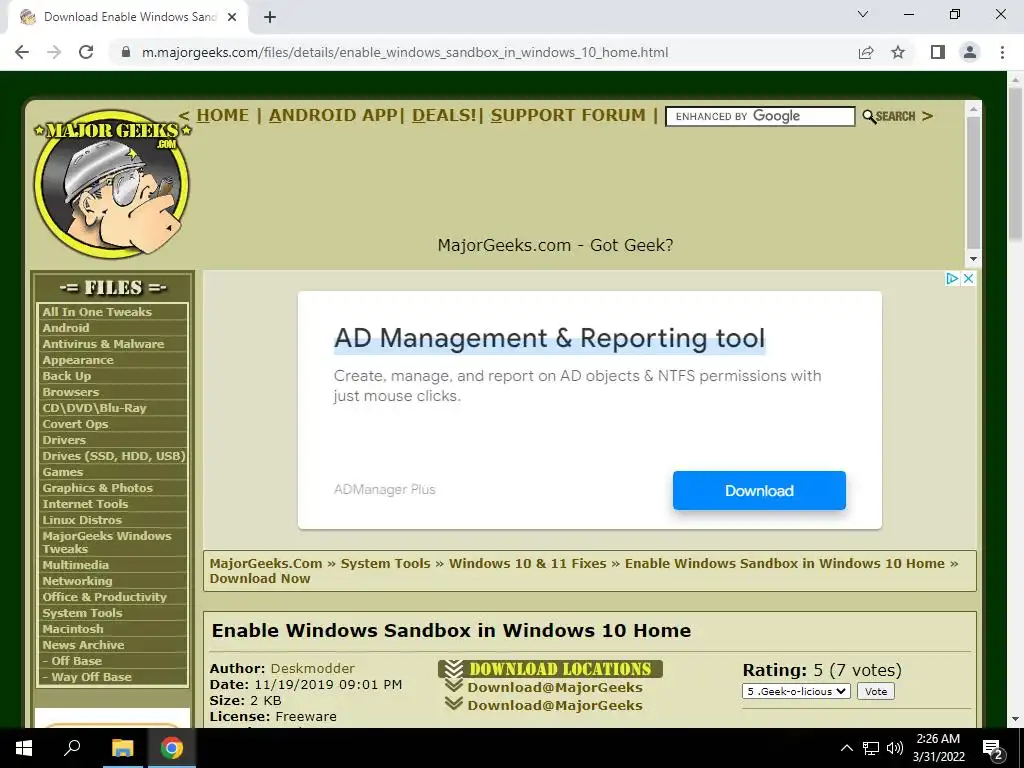Open the DEALS! menu link

[444, 115]
